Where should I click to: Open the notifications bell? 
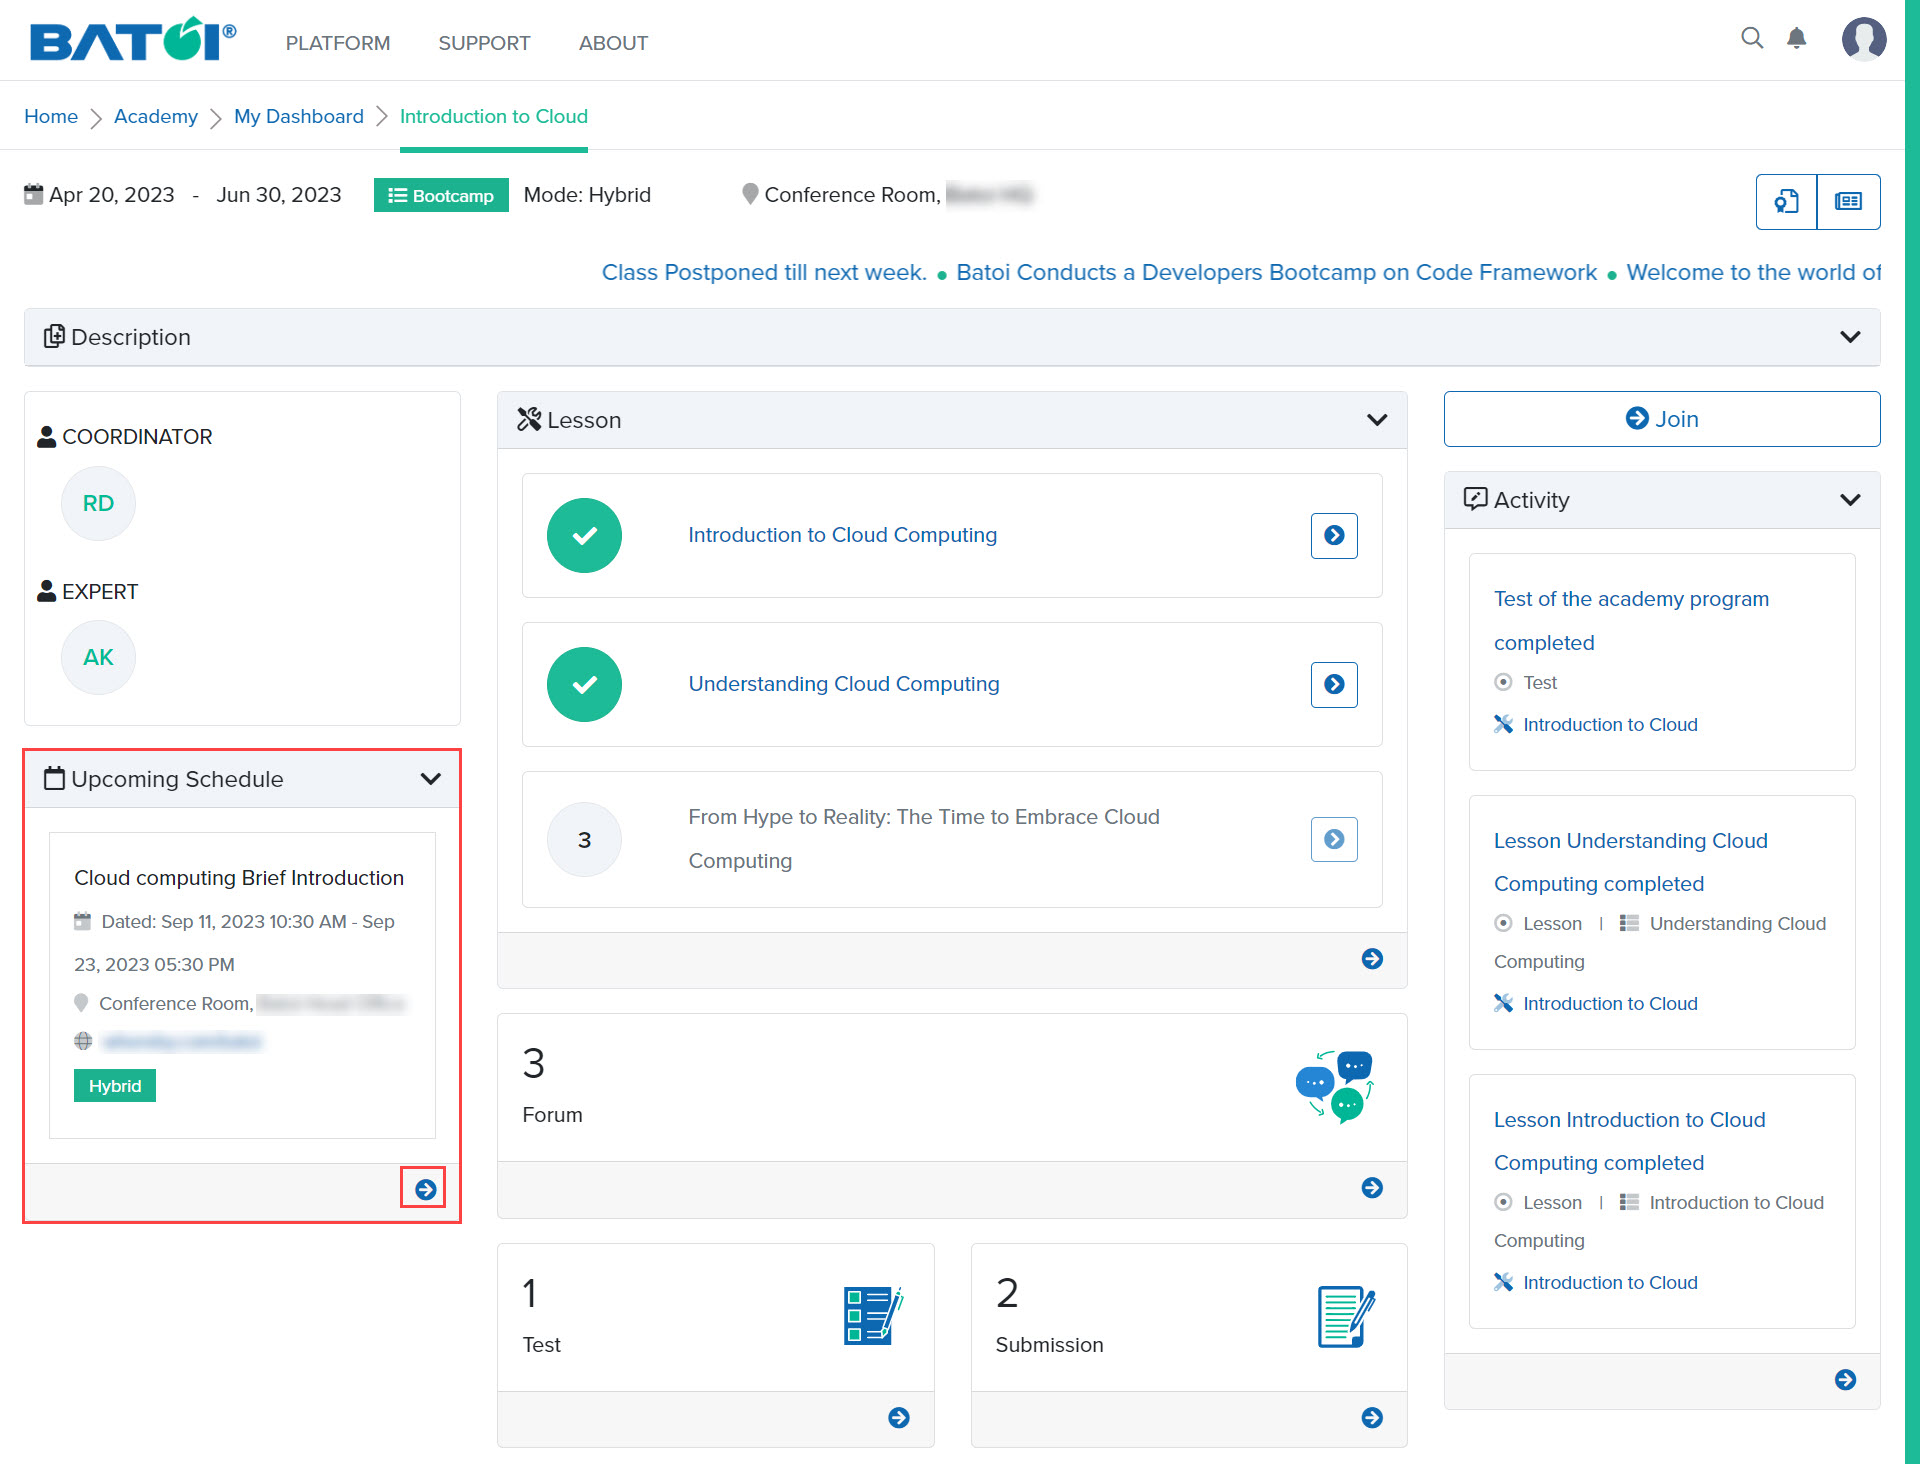(x=1797, y=39)
